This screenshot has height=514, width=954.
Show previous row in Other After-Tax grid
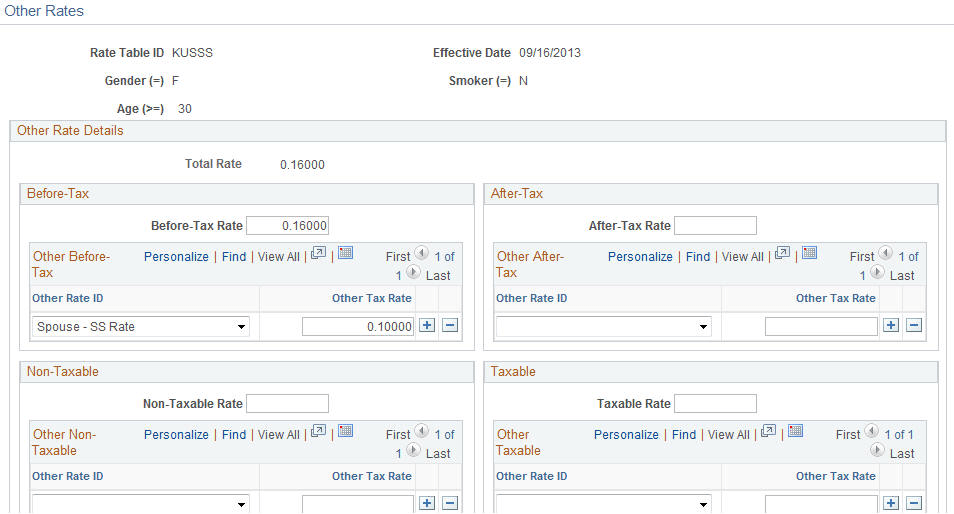(x=886, y=253)
